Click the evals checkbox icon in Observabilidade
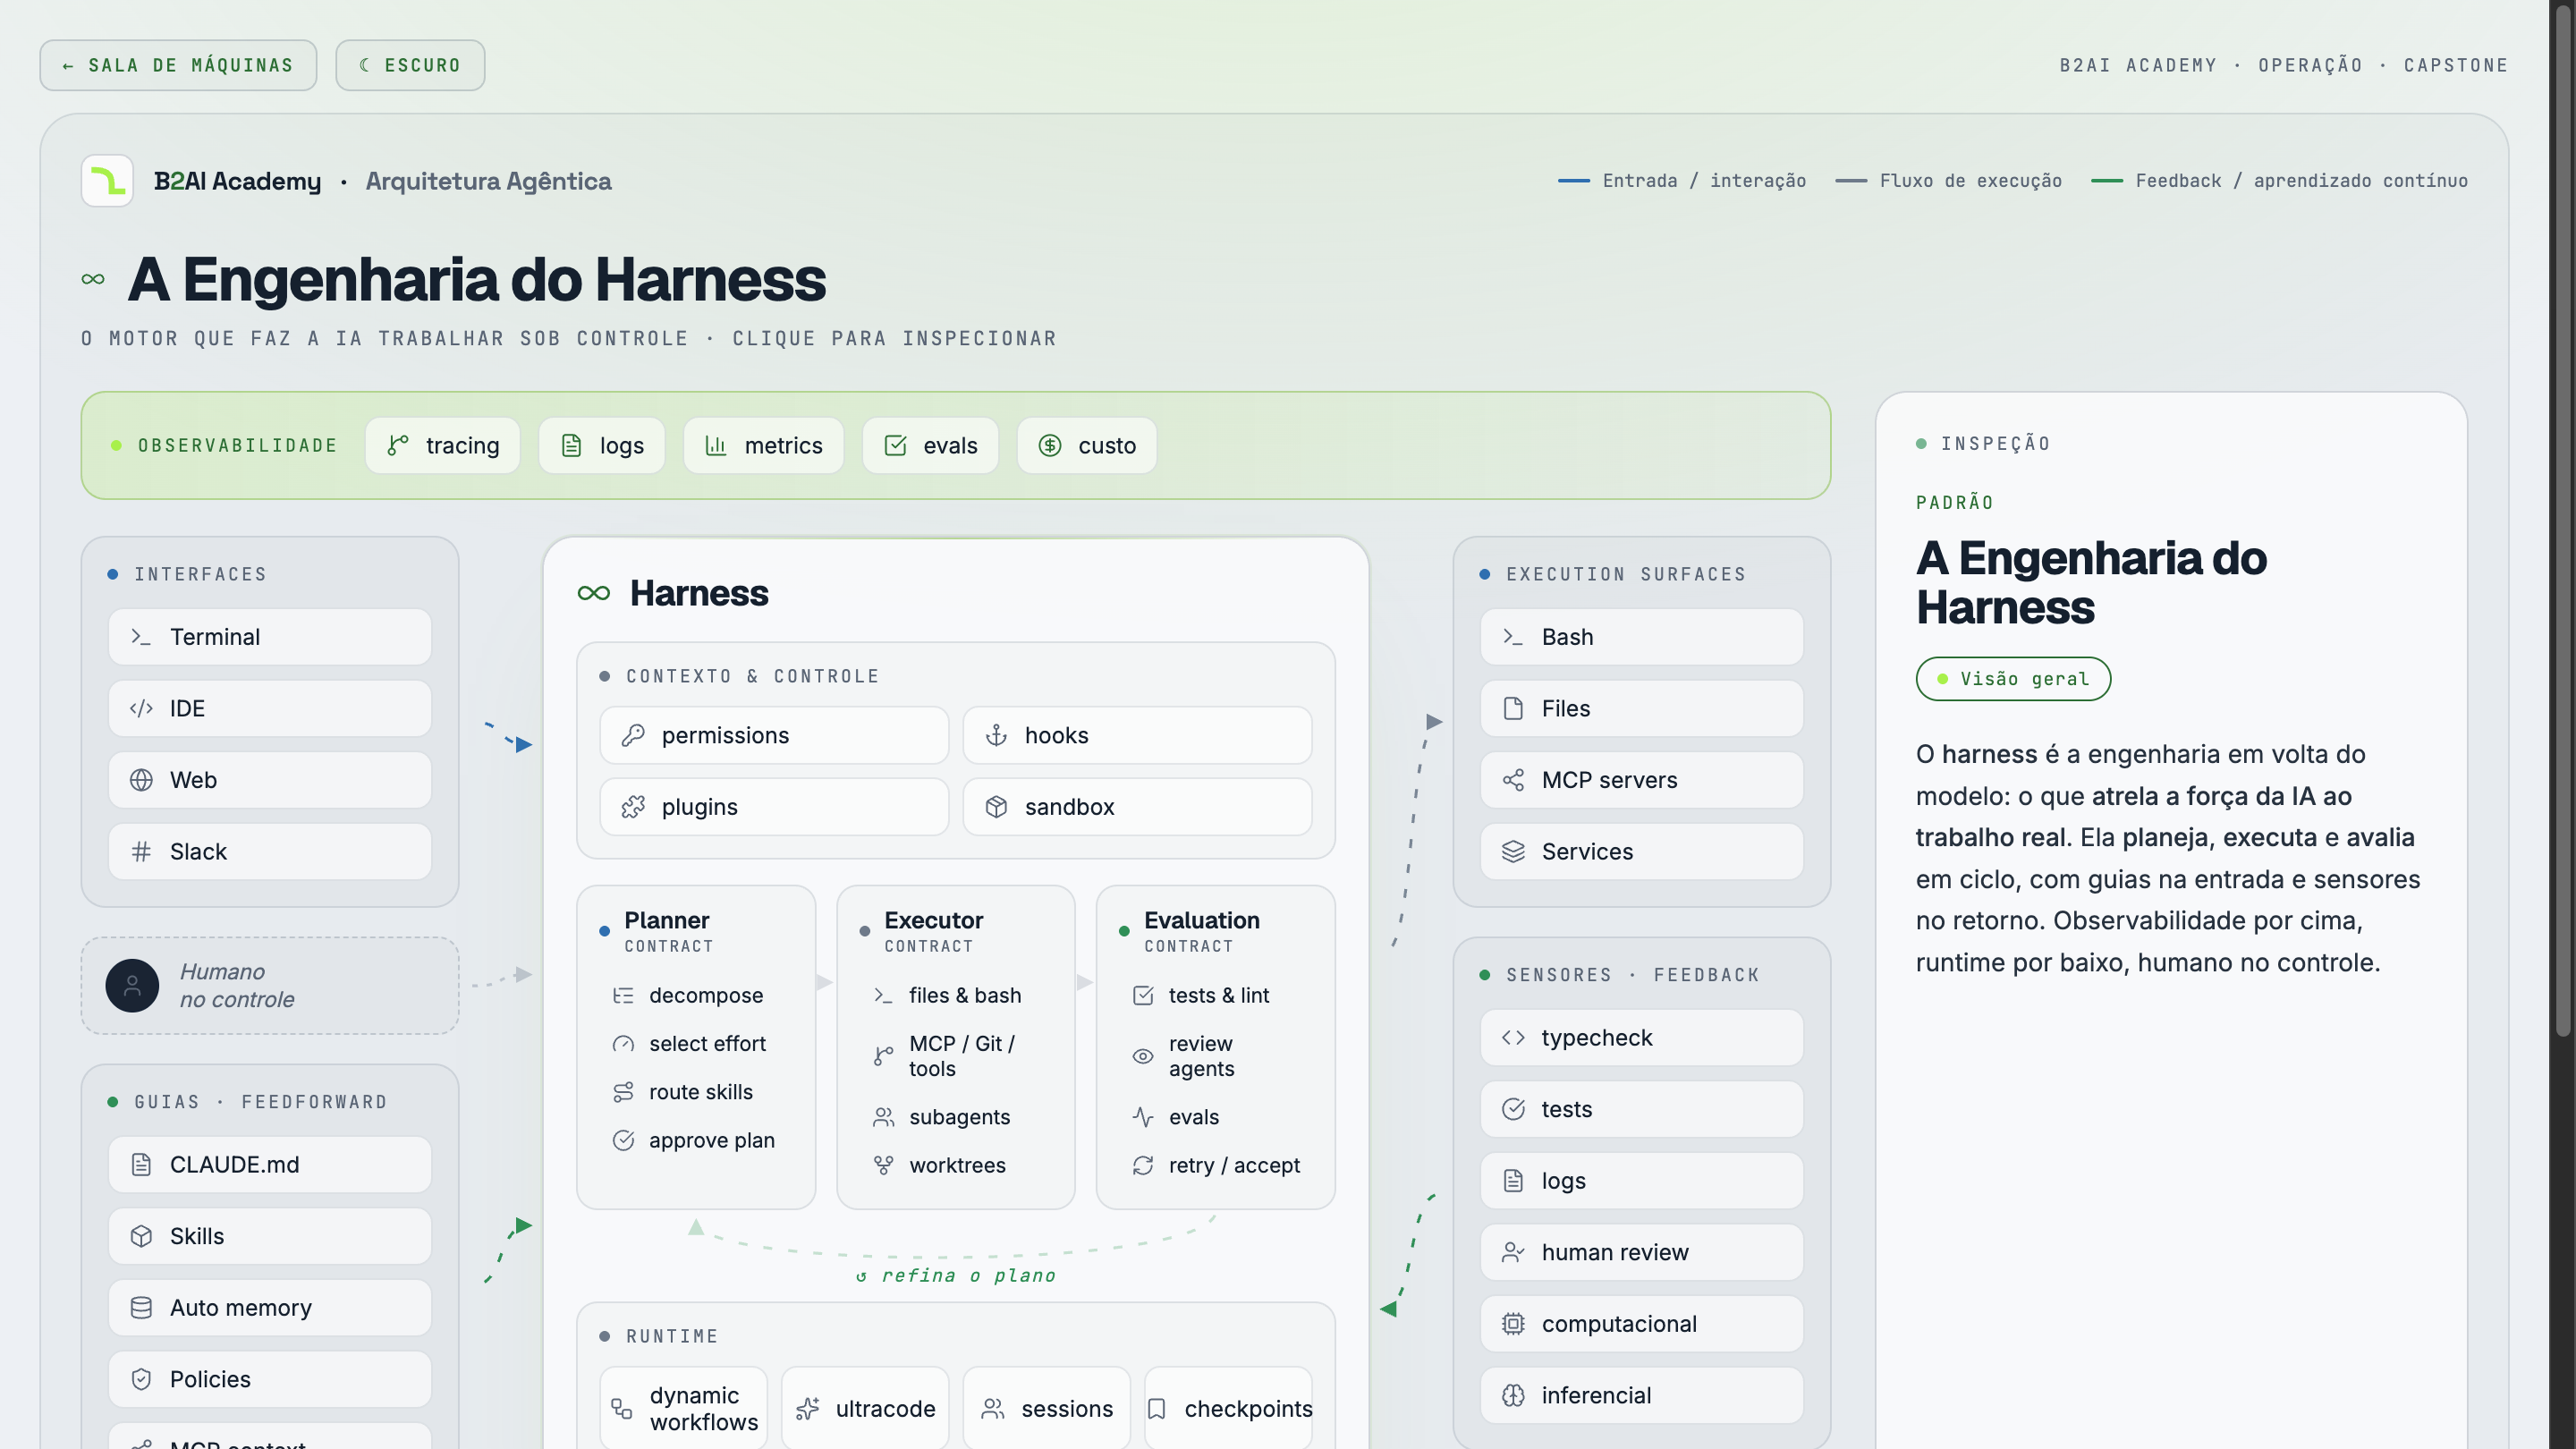The image size is (2576, 1449). click(895, 445)
